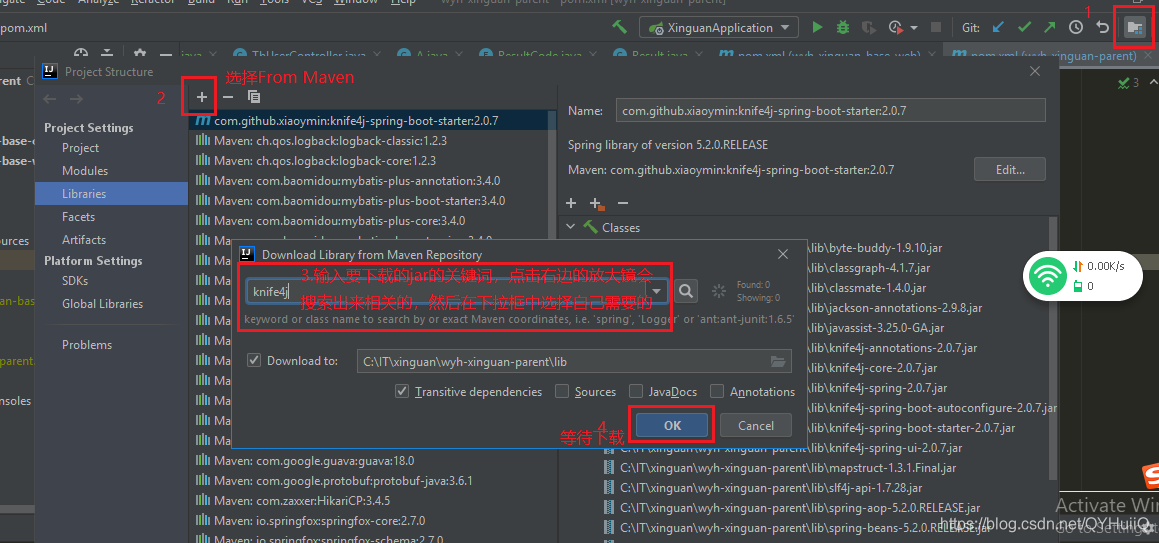Click the Build Project hammer icon

coord(619,28)
